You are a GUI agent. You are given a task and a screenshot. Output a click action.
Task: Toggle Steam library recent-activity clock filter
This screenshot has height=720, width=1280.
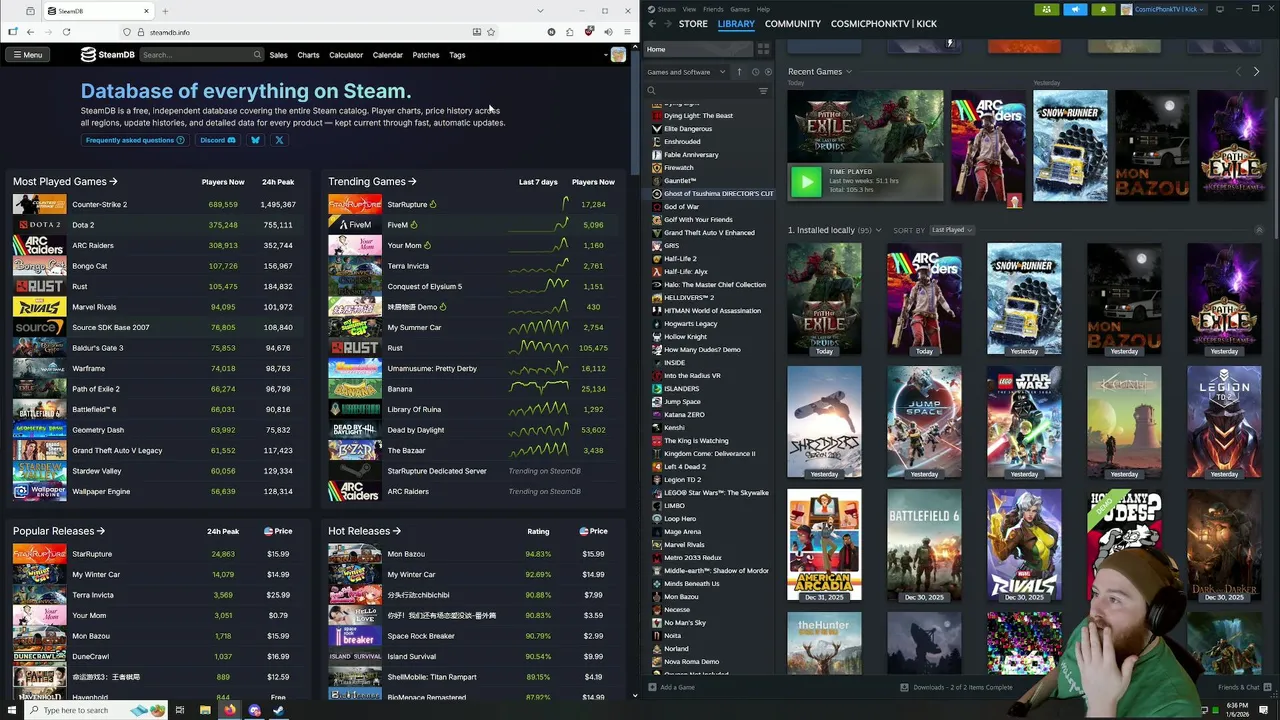[x=754, y=72]
